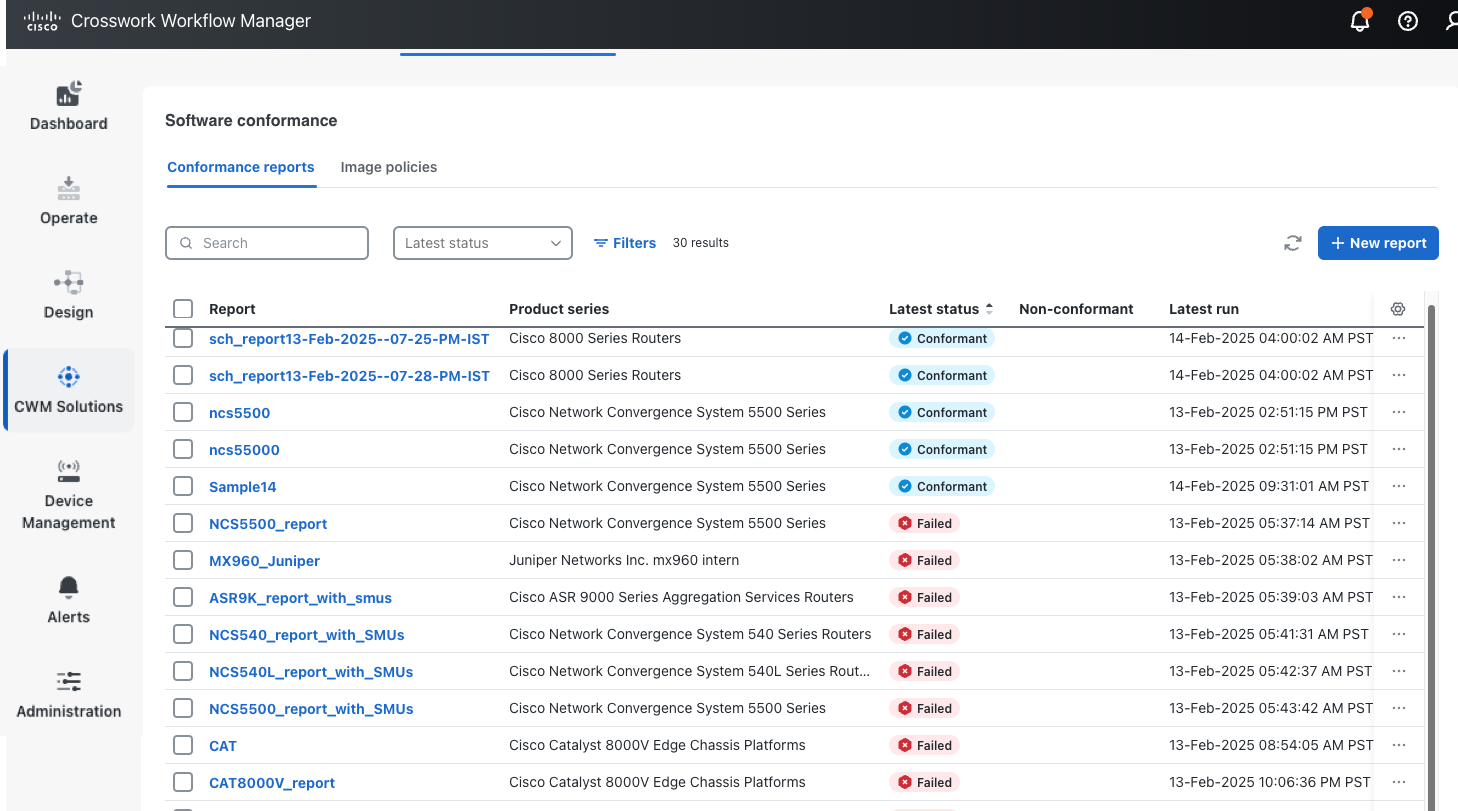Open the sch_report13-Feb-2025--07-25-PM-IST report link

coord(349,339)
